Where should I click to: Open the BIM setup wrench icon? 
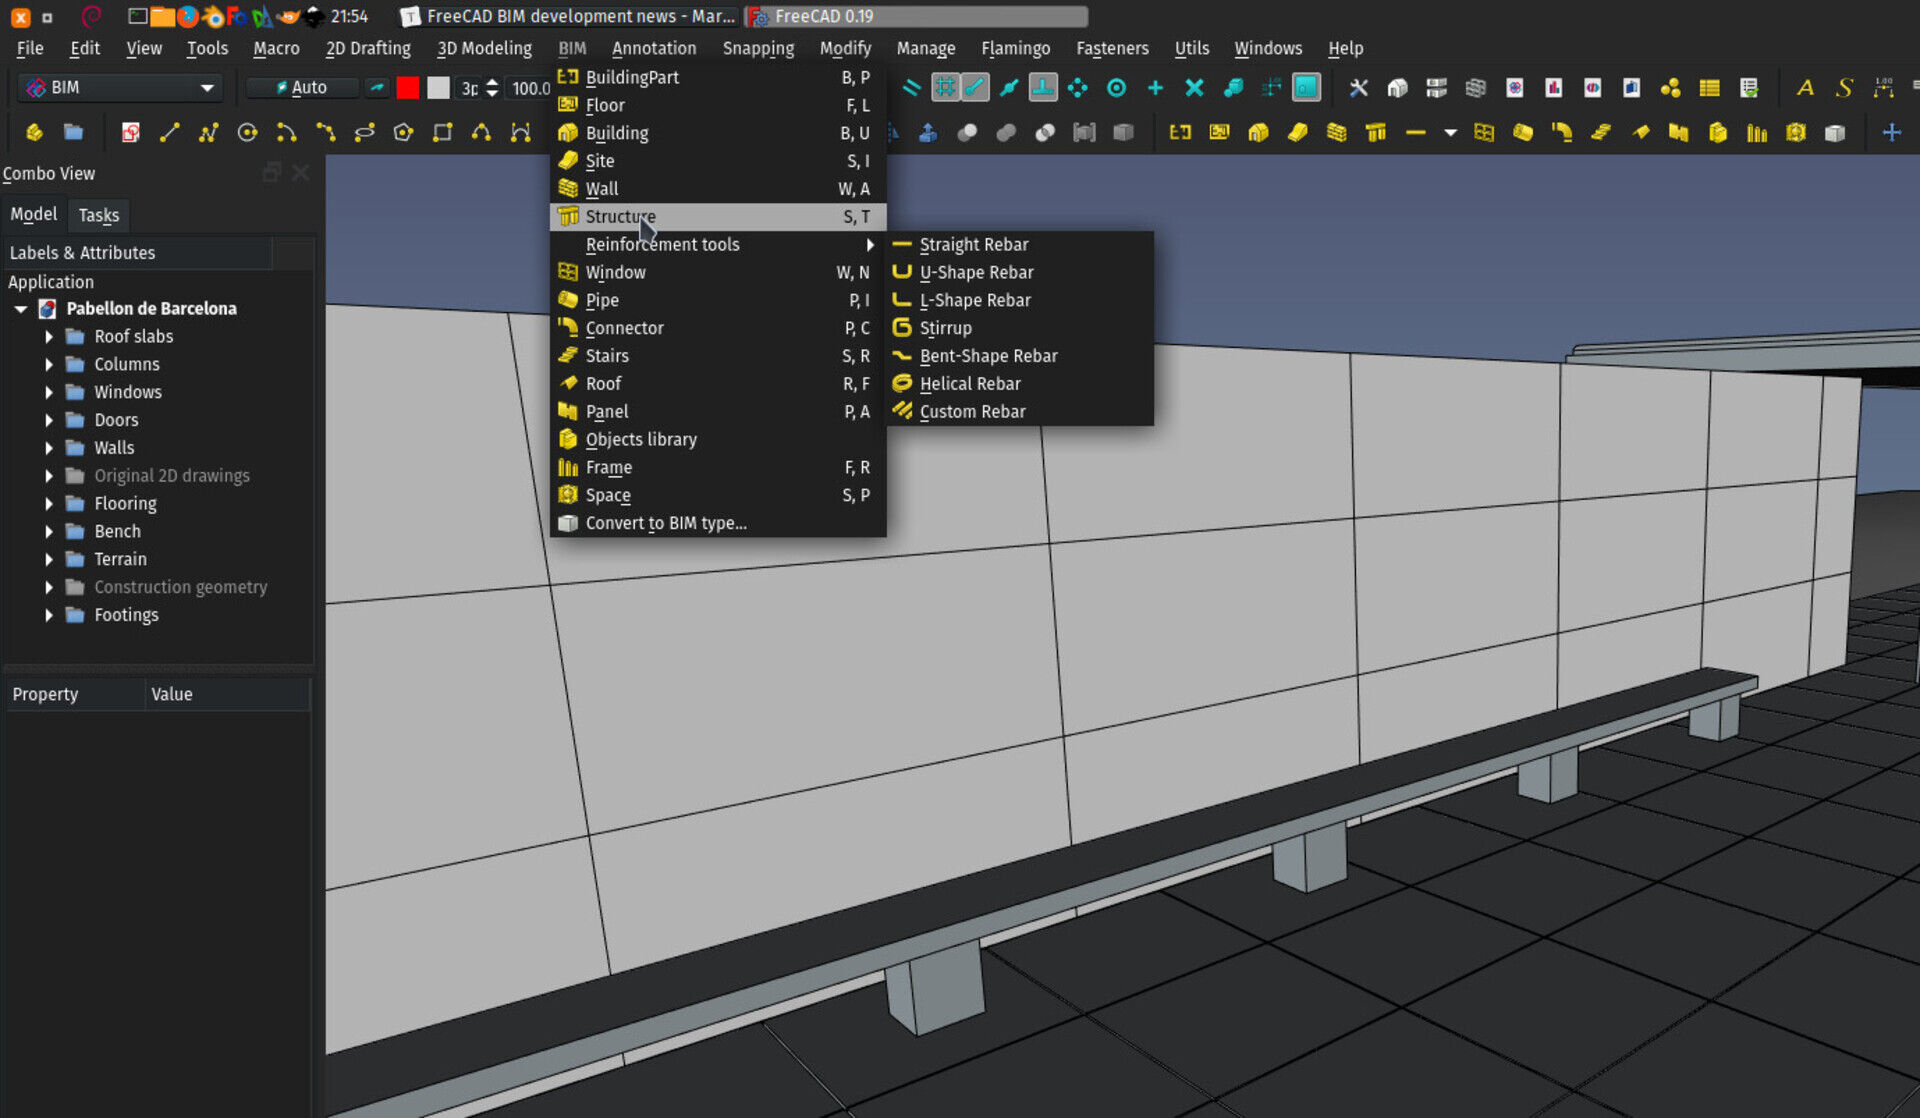(x=1358, y=88)
